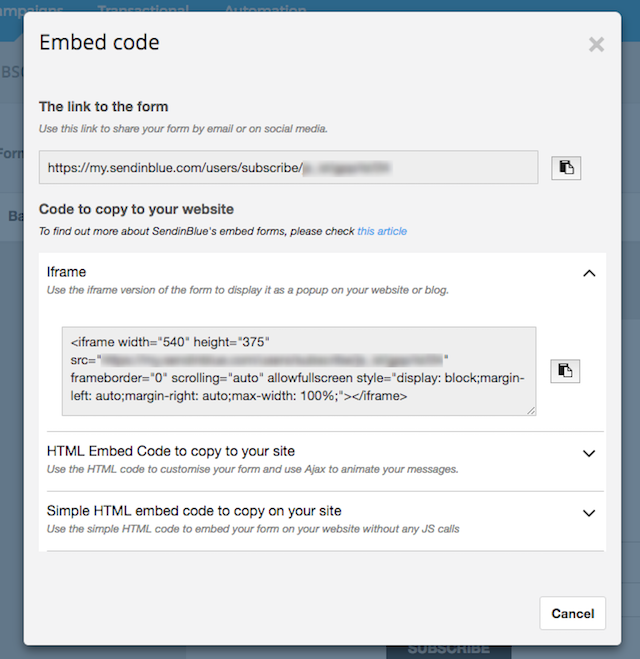Copy the form link with clipboard icon
Image resolution: width=640 pixels, height=659 pixels.
(x=566, y=168)
